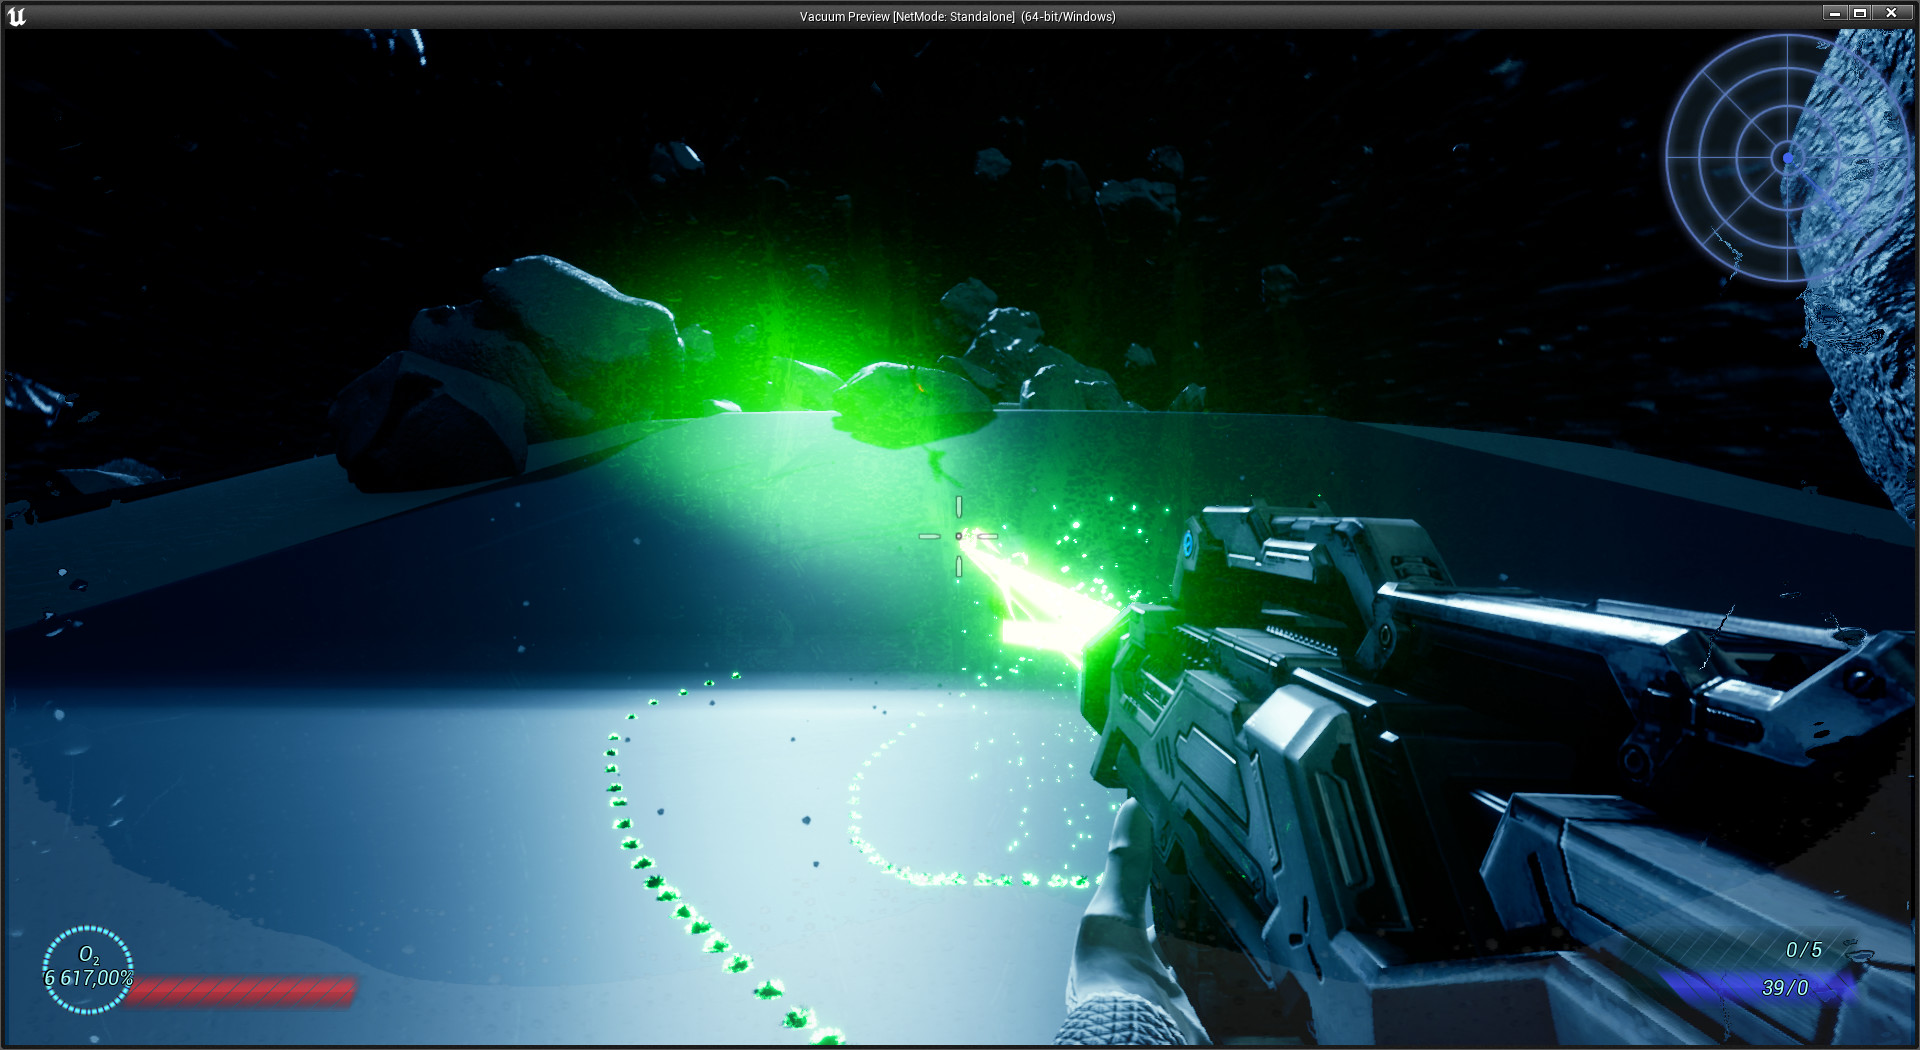Viewport: 1920px width, 1050px height.
Task: Click the 39/0 ammo counter
Action: 1785,988
